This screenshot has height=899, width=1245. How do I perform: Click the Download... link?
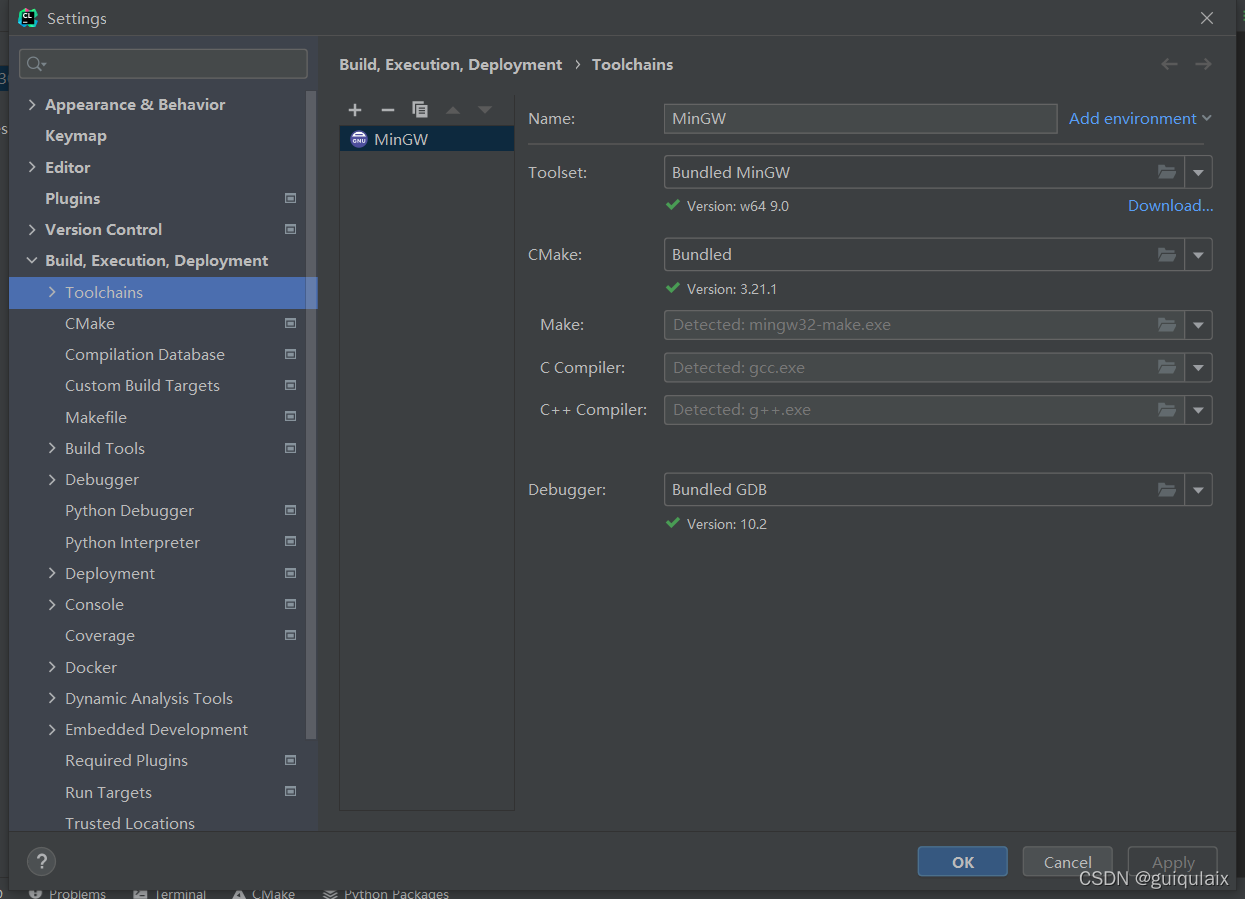coord(1170,205)
